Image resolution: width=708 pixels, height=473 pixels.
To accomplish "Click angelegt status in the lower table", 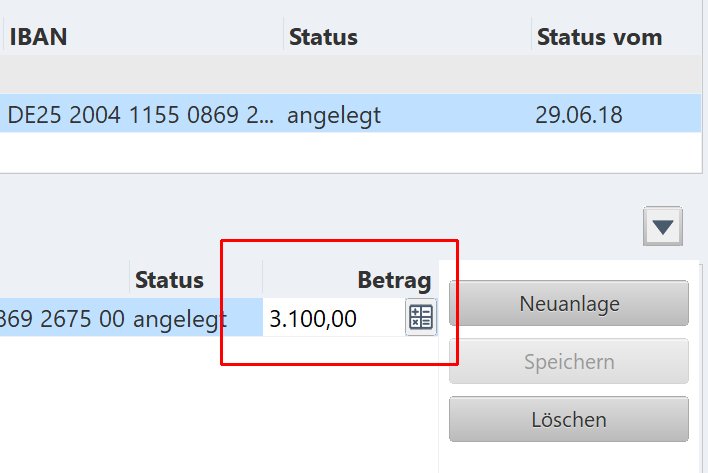I will click(180, 319).
